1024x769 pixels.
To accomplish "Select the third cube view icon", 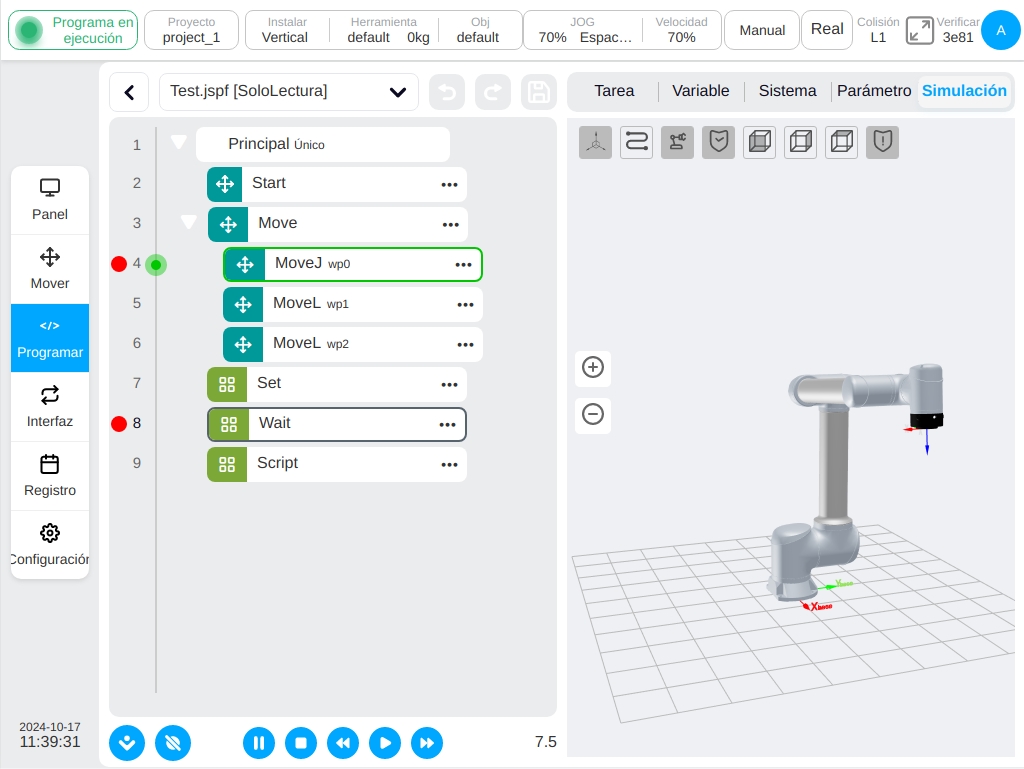I will tap(842, 142).
